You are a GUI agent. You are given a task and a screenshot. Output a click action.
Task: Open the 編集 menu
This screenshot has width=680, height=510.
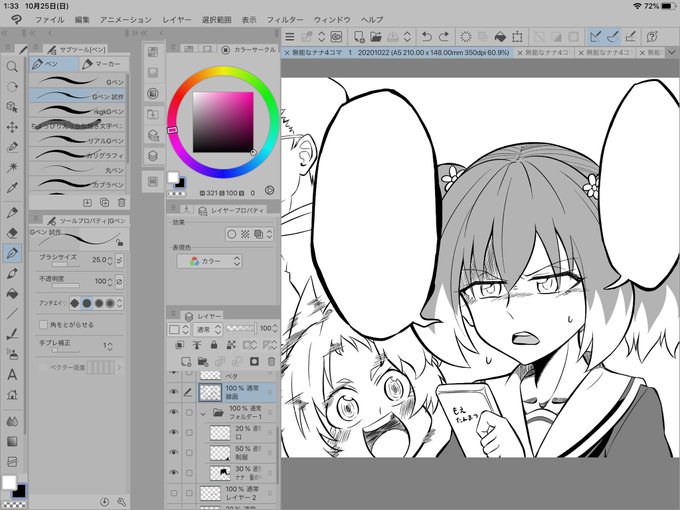(82, 20)
